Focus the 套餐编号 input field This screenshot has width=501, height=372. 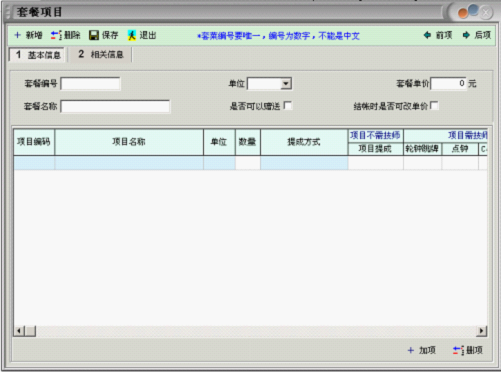click(90, 83)
